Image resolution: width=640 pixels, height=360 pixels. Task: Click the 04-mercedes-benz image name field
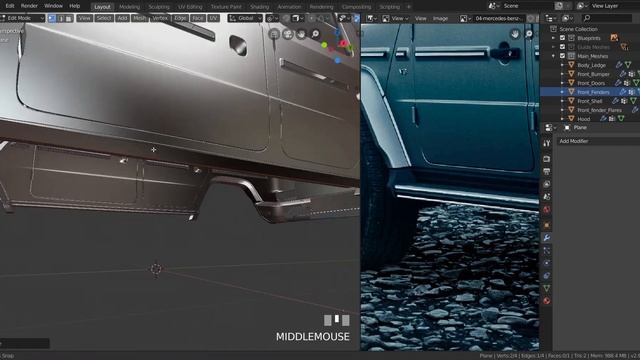coord(499,18)
